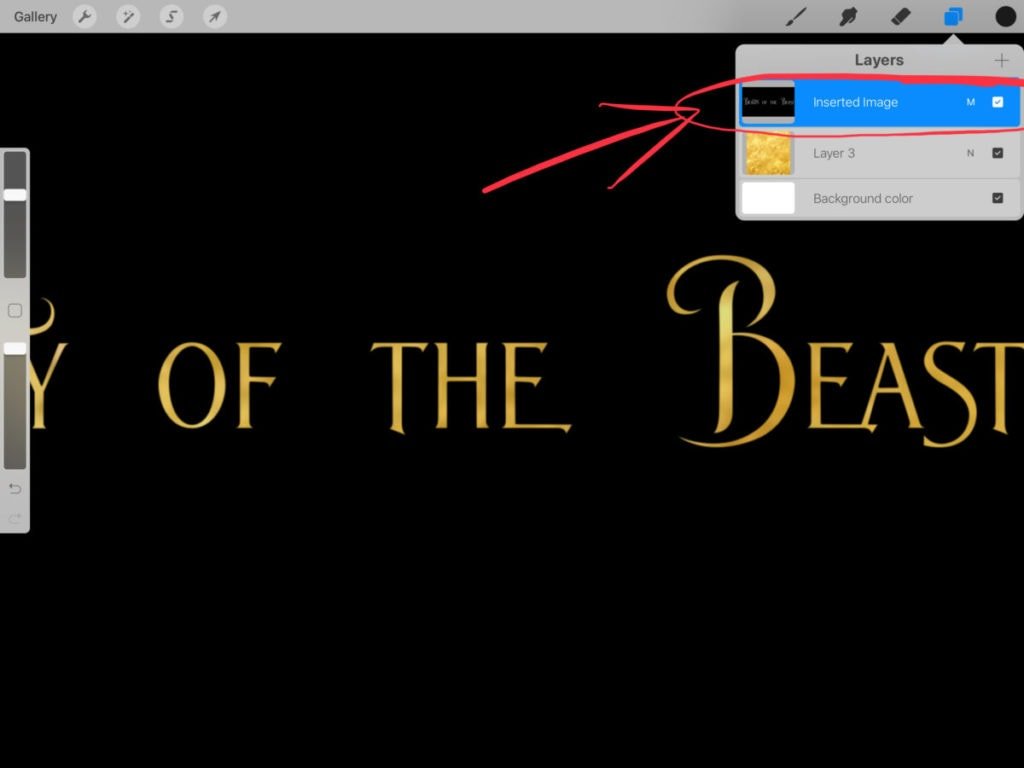The image size is (1024, 768).
Task: Select the Smudge tool
Action: (x=848, y=17)
